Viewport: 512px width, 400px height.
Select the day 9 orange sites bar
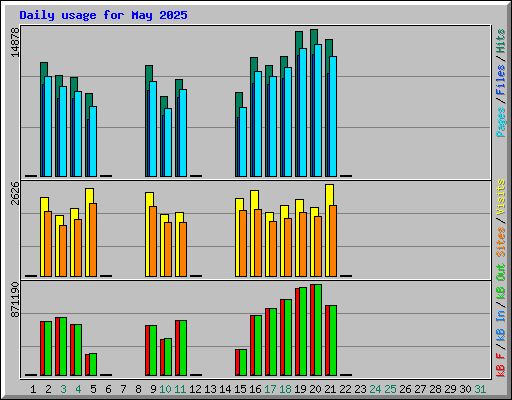coord(153,241)
